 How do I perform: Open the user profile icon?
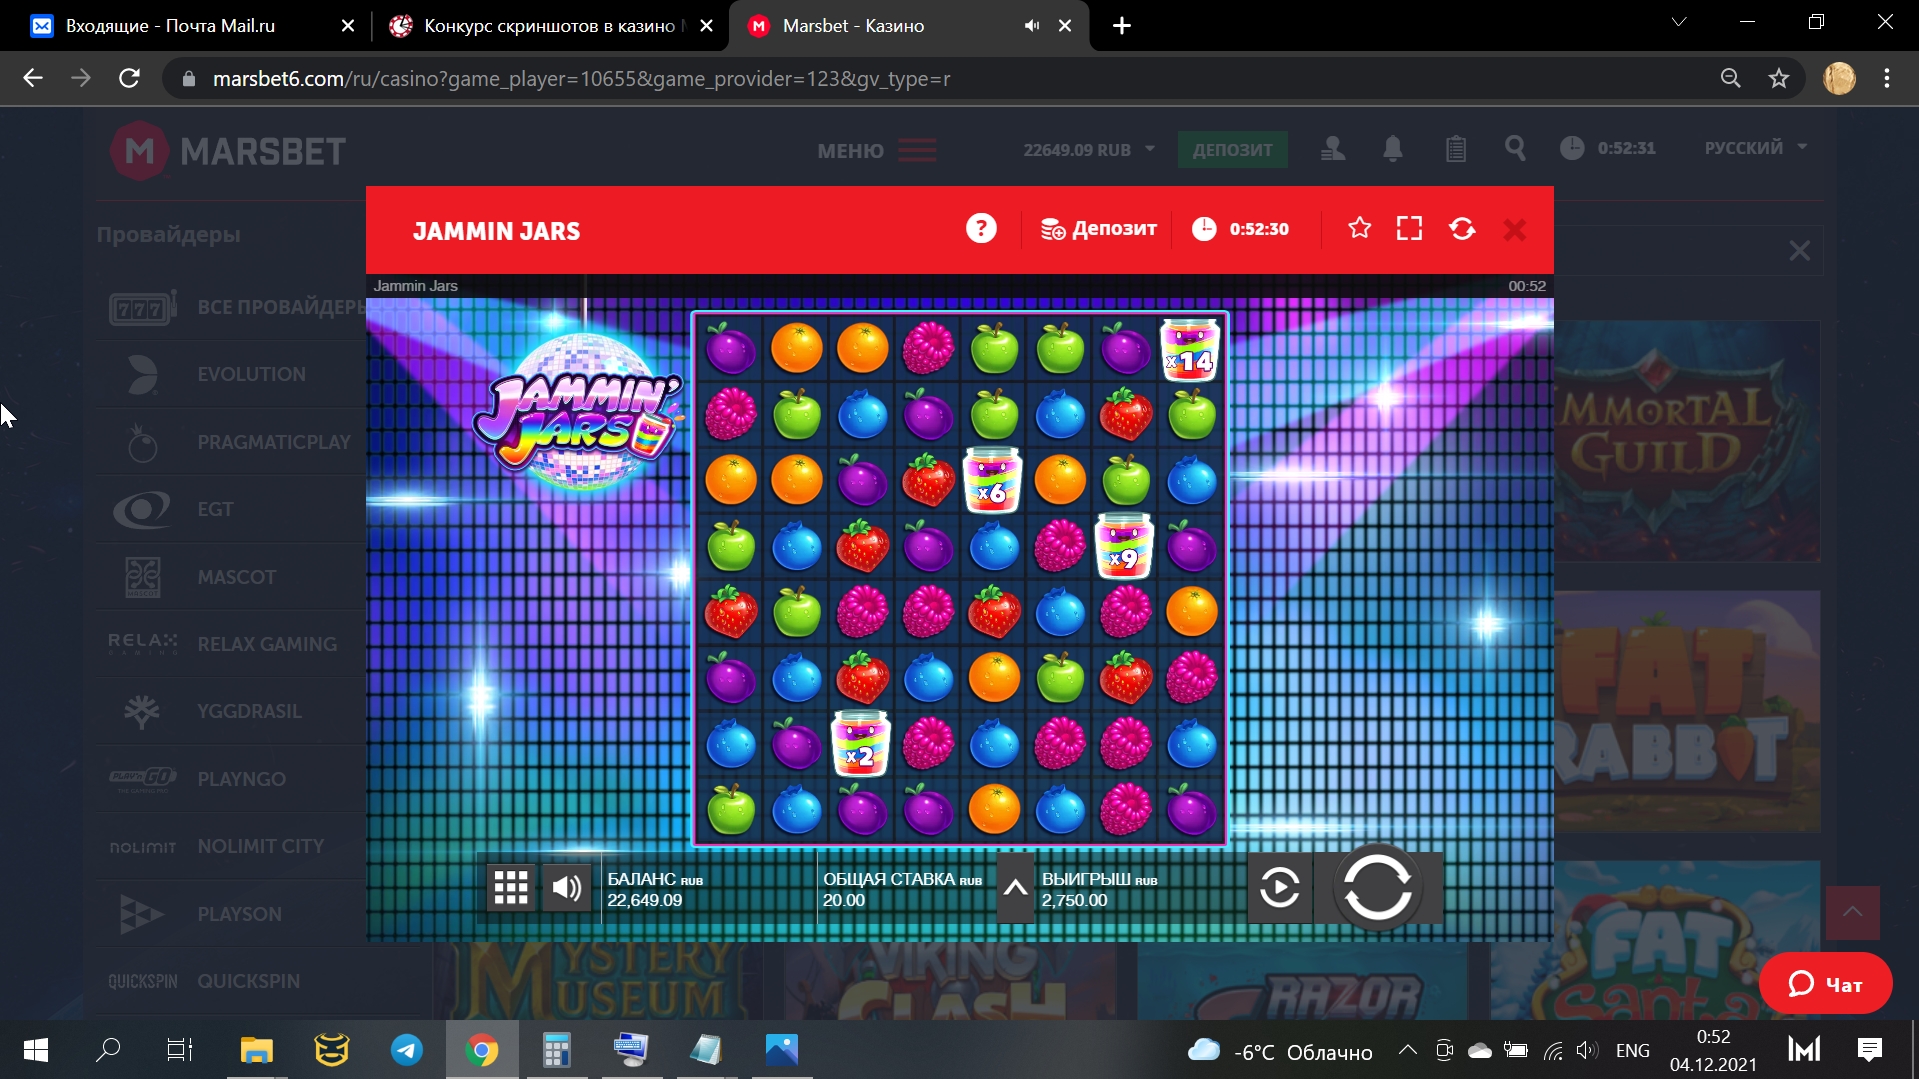pos(1333,149)
